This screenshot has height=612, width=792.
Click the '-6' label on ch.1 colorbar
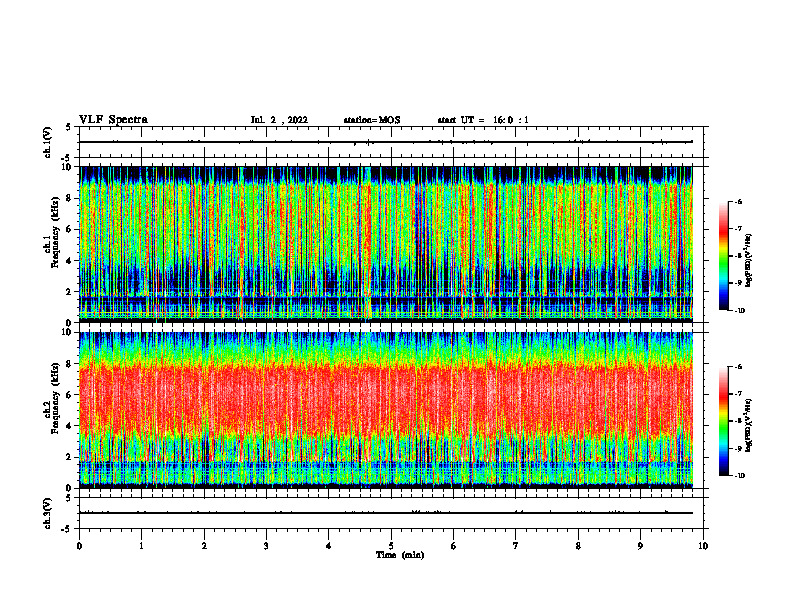tap(738, 201)
